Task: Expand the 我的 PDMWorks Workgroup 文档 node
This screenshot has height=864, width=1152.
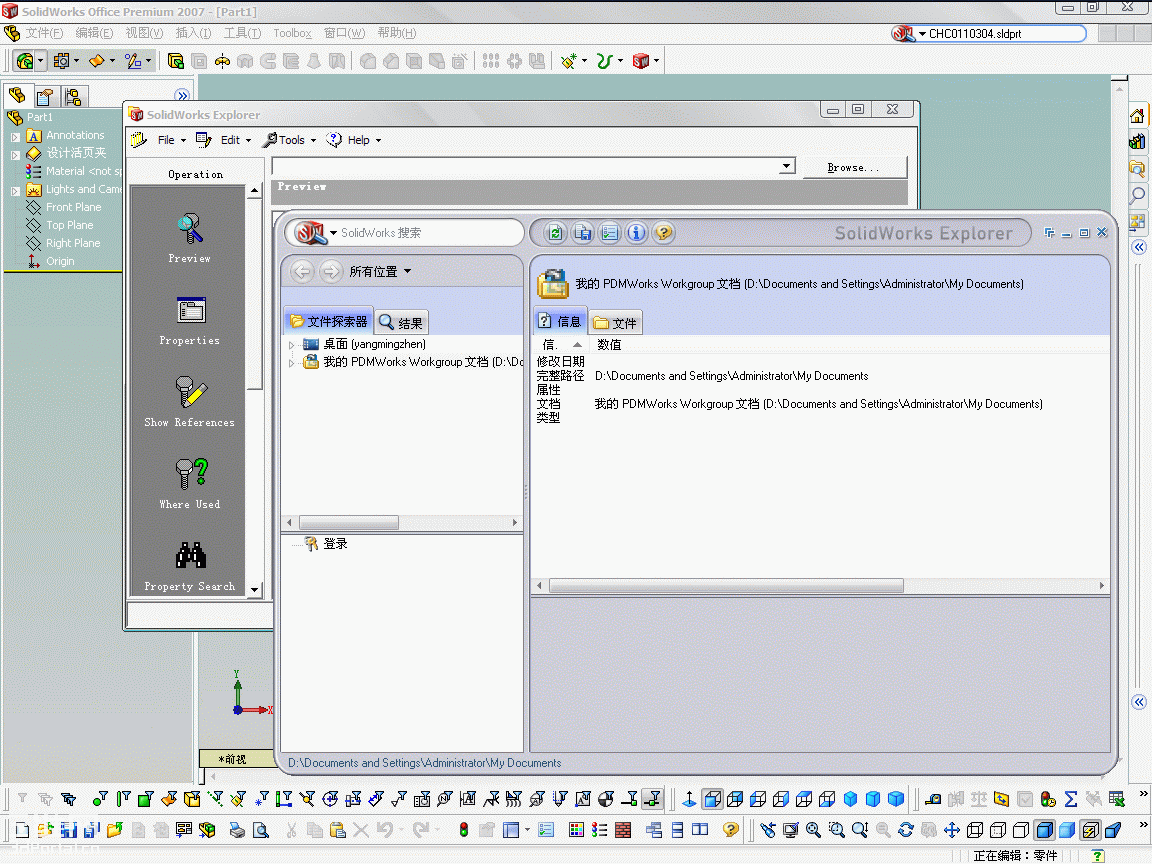Action: tap(292, 363)
